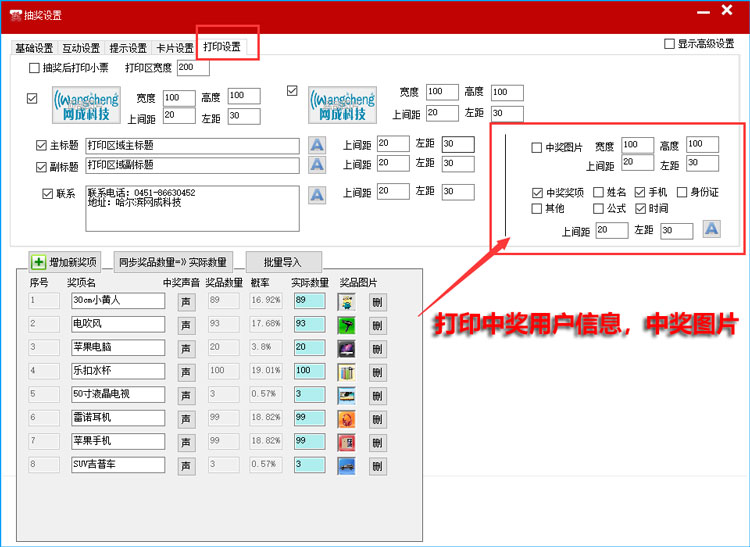This screenshot has height=547, width=750.
Task: Click prize picture icon for 雷诺耳机
Action: point(346,418)
